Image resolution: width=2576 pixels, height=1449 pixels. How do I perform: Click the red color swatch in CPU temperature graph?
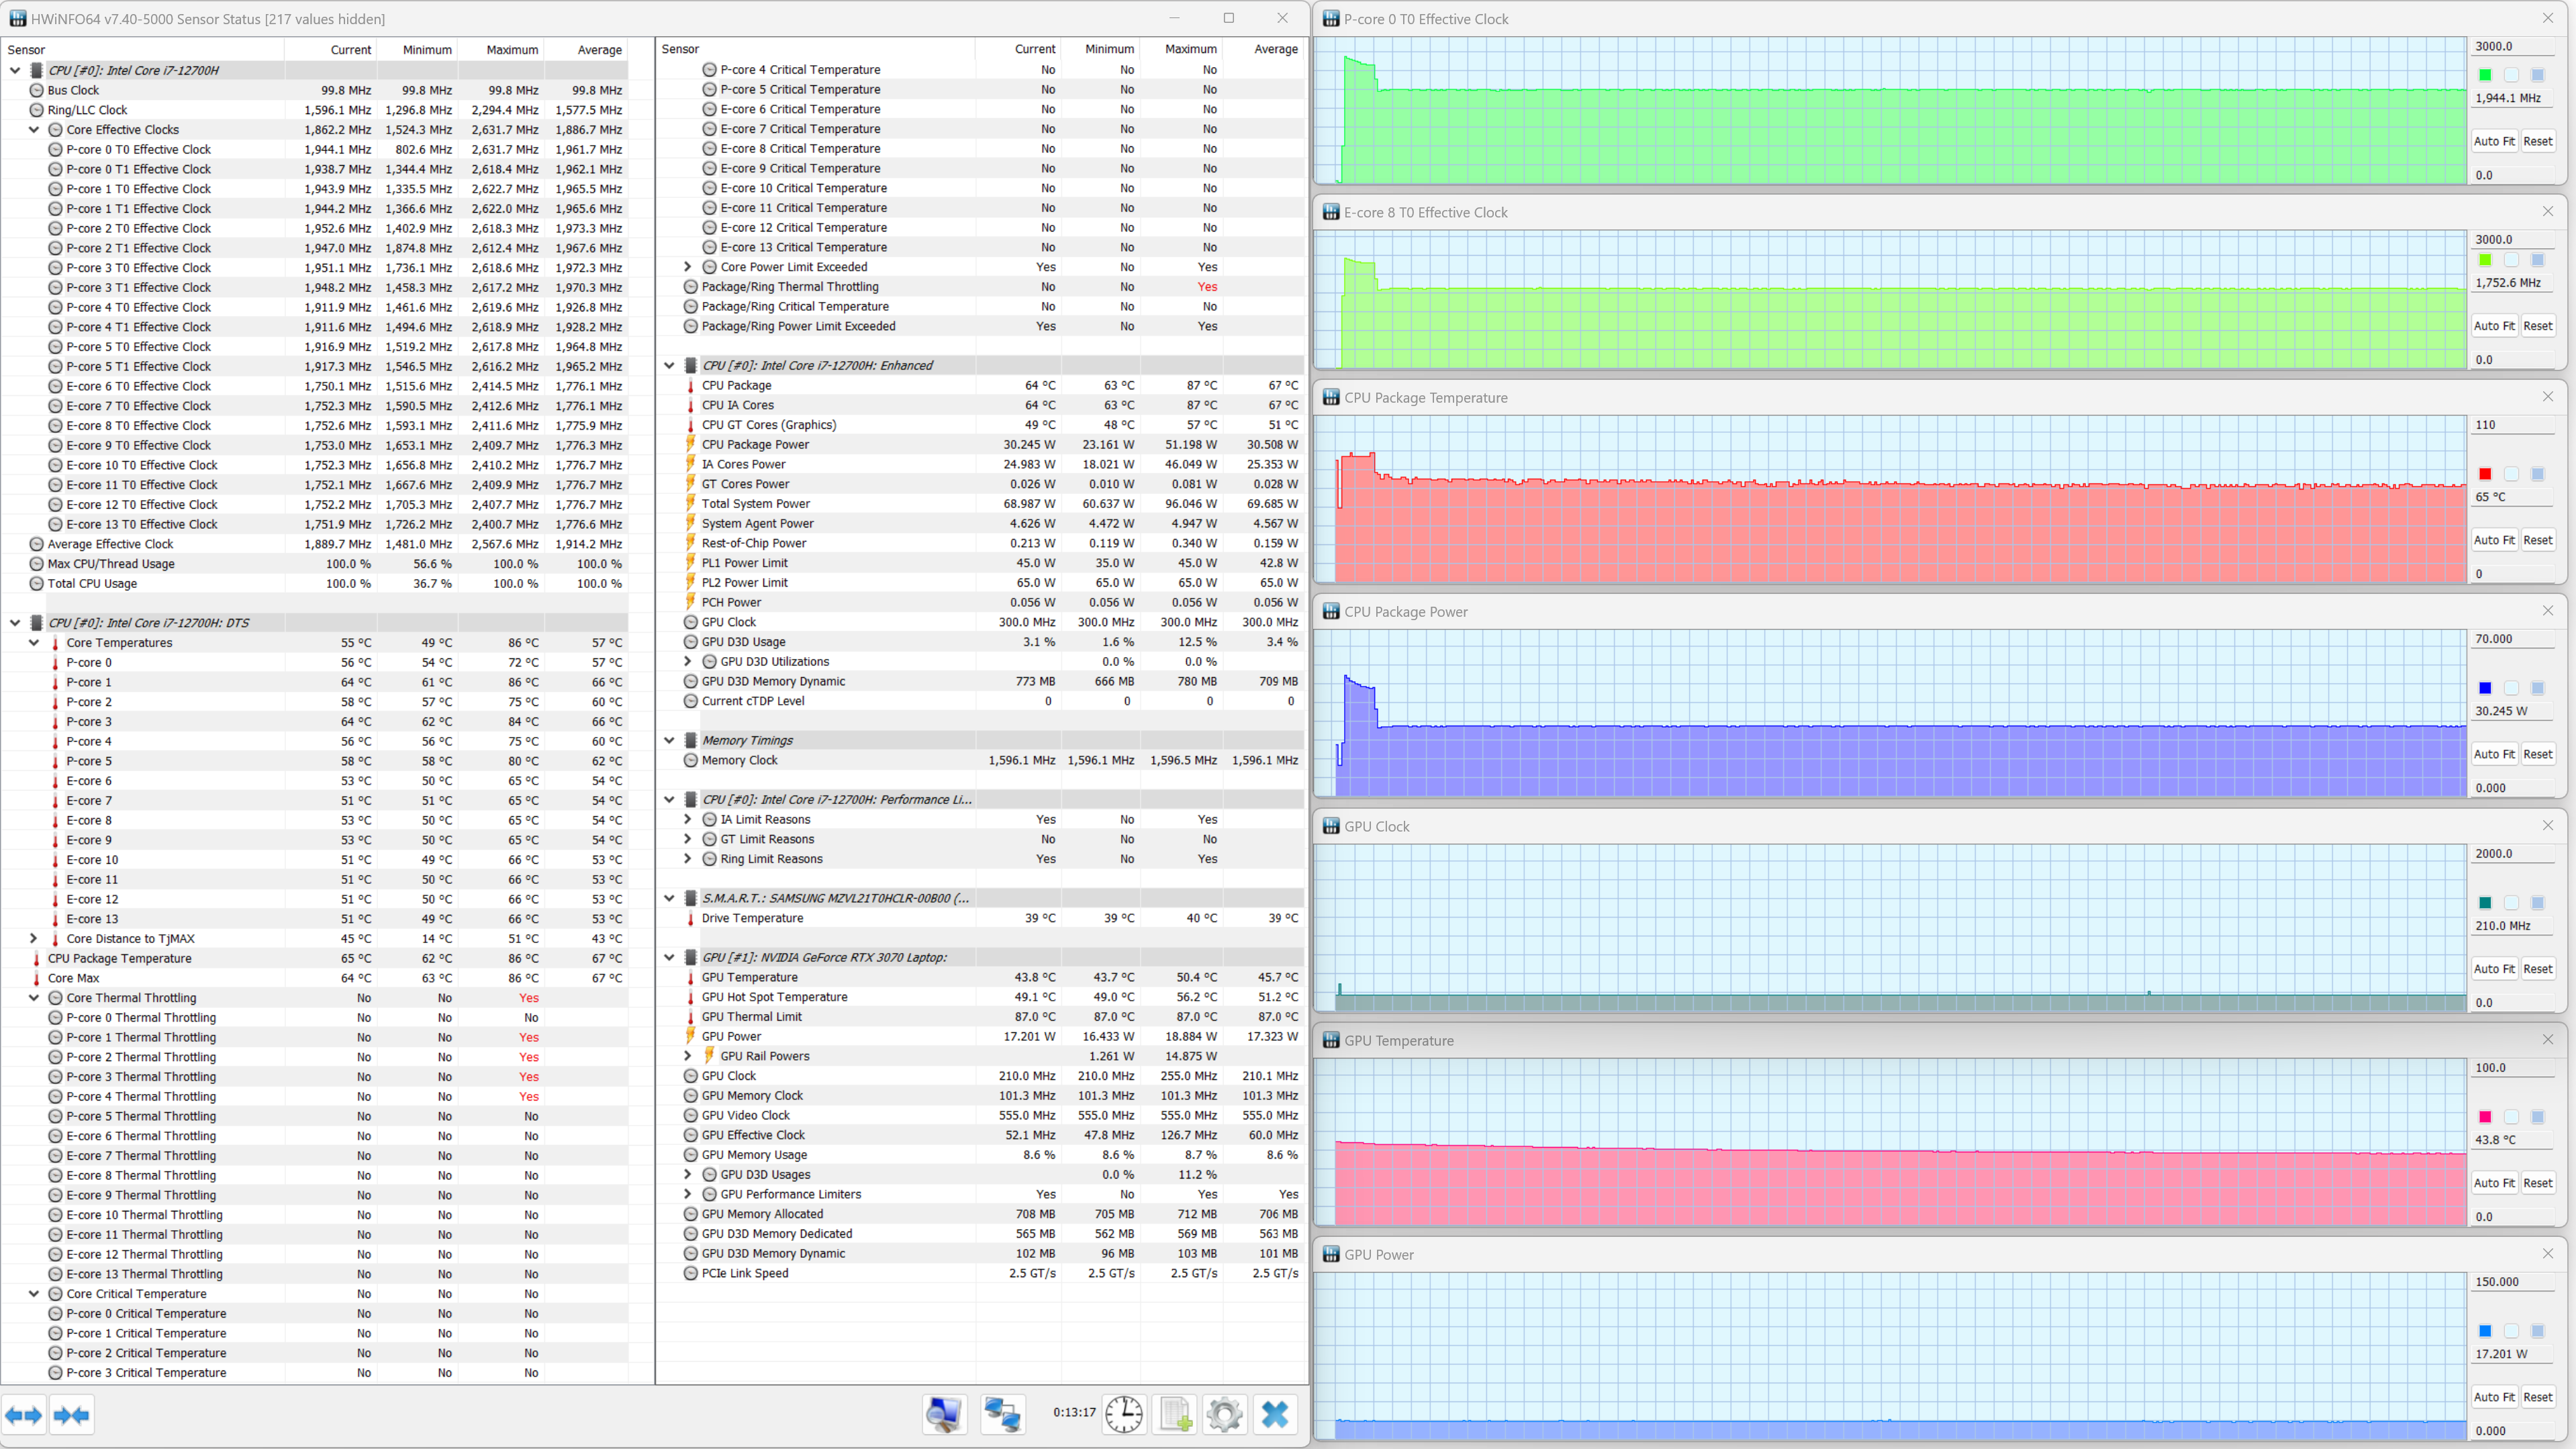(x=2485, y=474)
